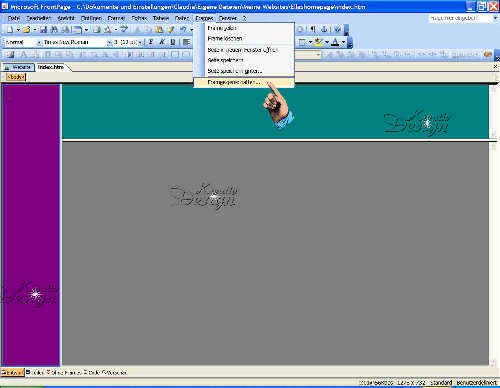Create a new page with the toolbar icon
Viewport: 500px width, 388px height.
point(10,30)
